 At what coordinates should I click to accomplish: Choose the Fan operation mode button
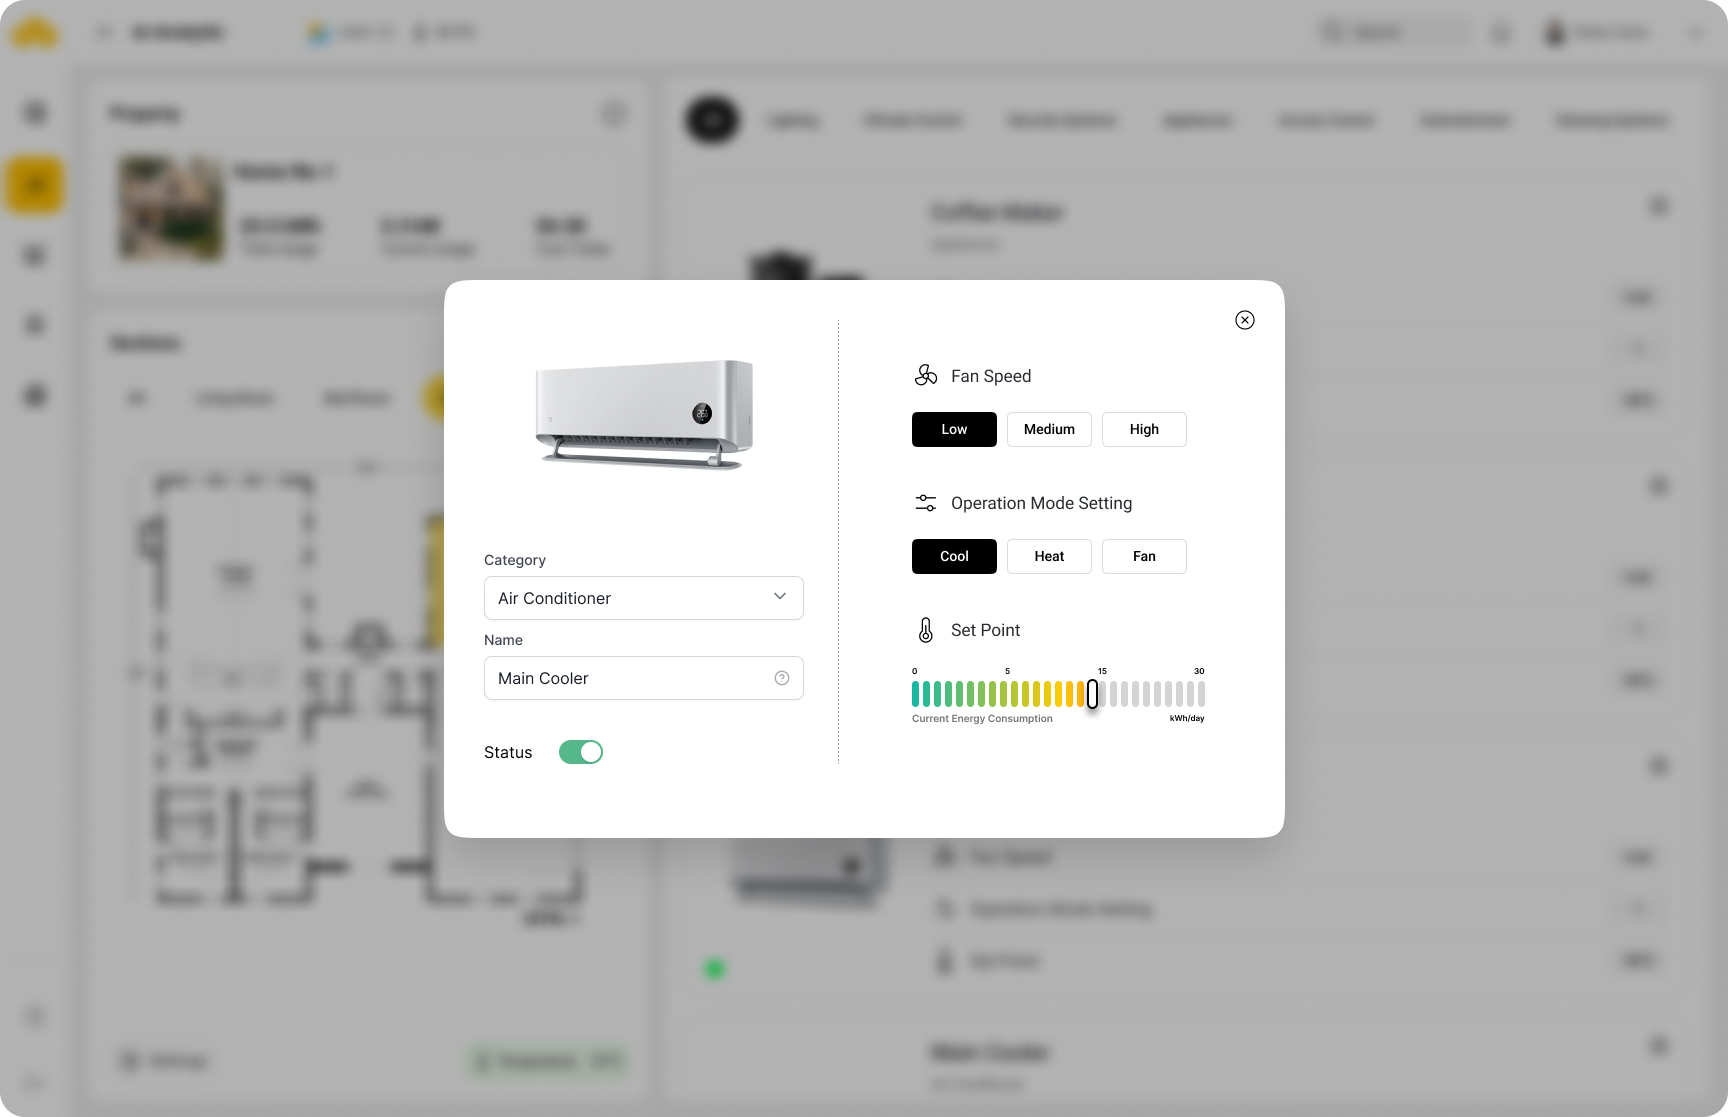1144,556
